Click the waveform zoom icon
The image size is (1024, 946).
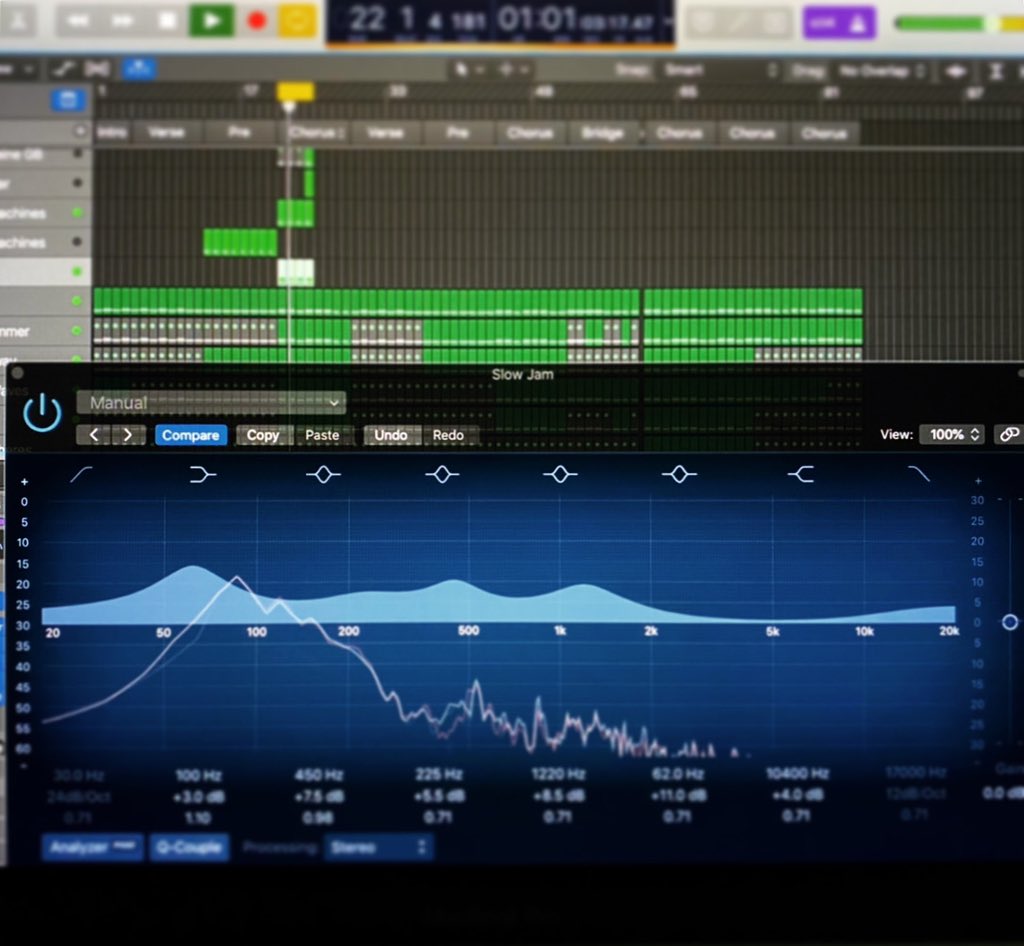(x=957, y=71)
